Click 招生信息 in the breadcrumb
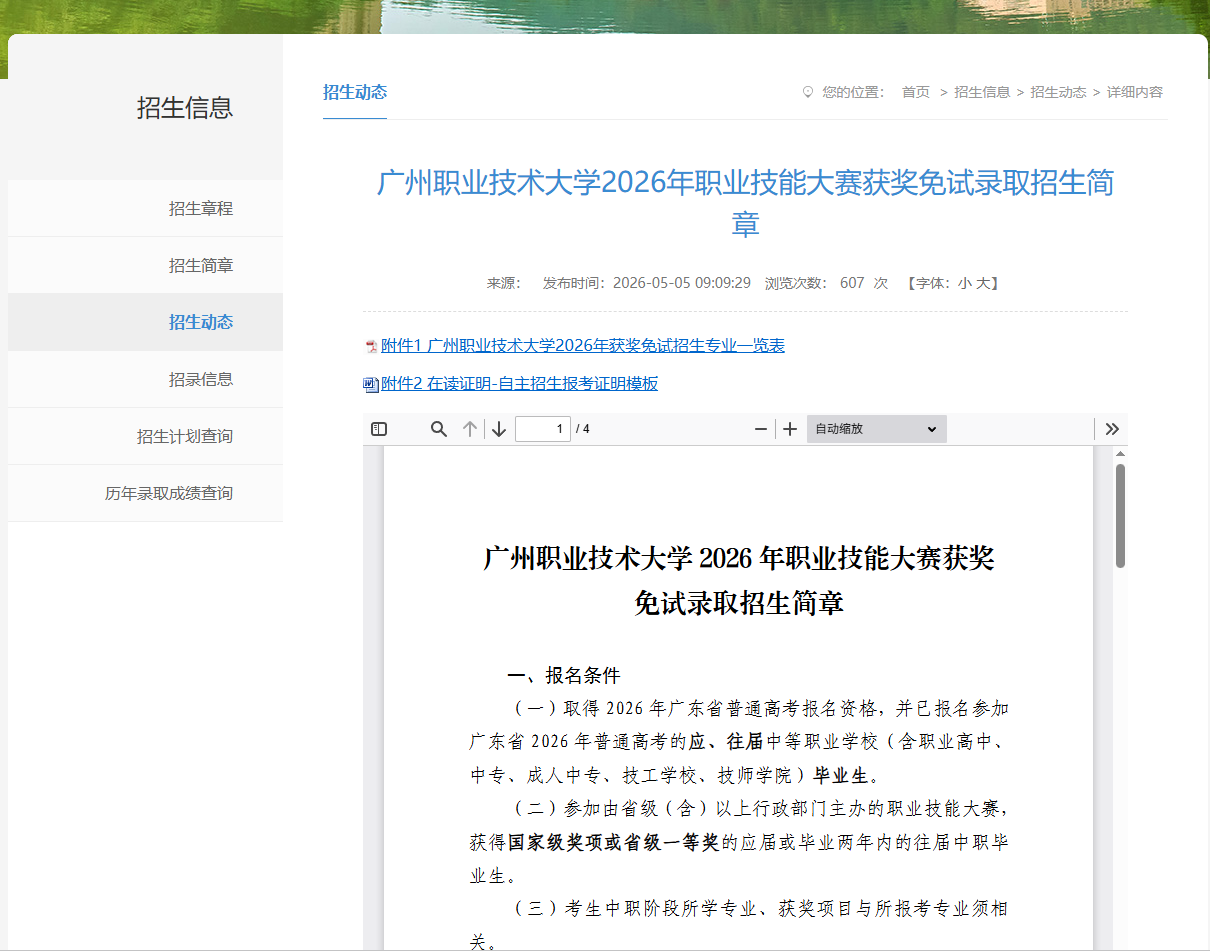 coord(982,92)
